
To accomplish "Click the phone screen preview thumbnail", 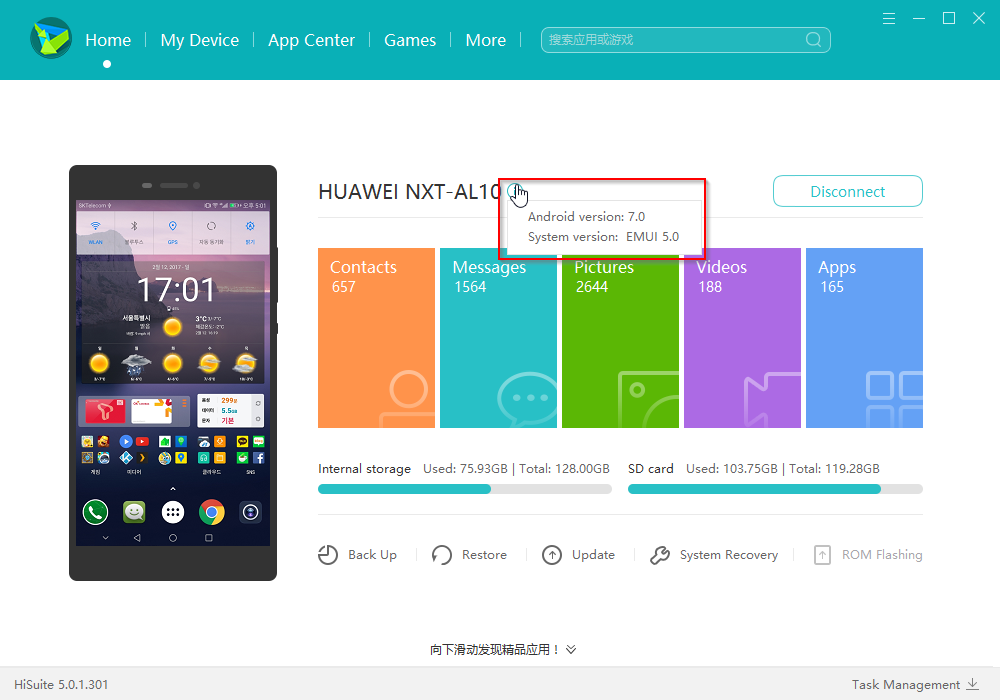I will click(x=173, y=373).
